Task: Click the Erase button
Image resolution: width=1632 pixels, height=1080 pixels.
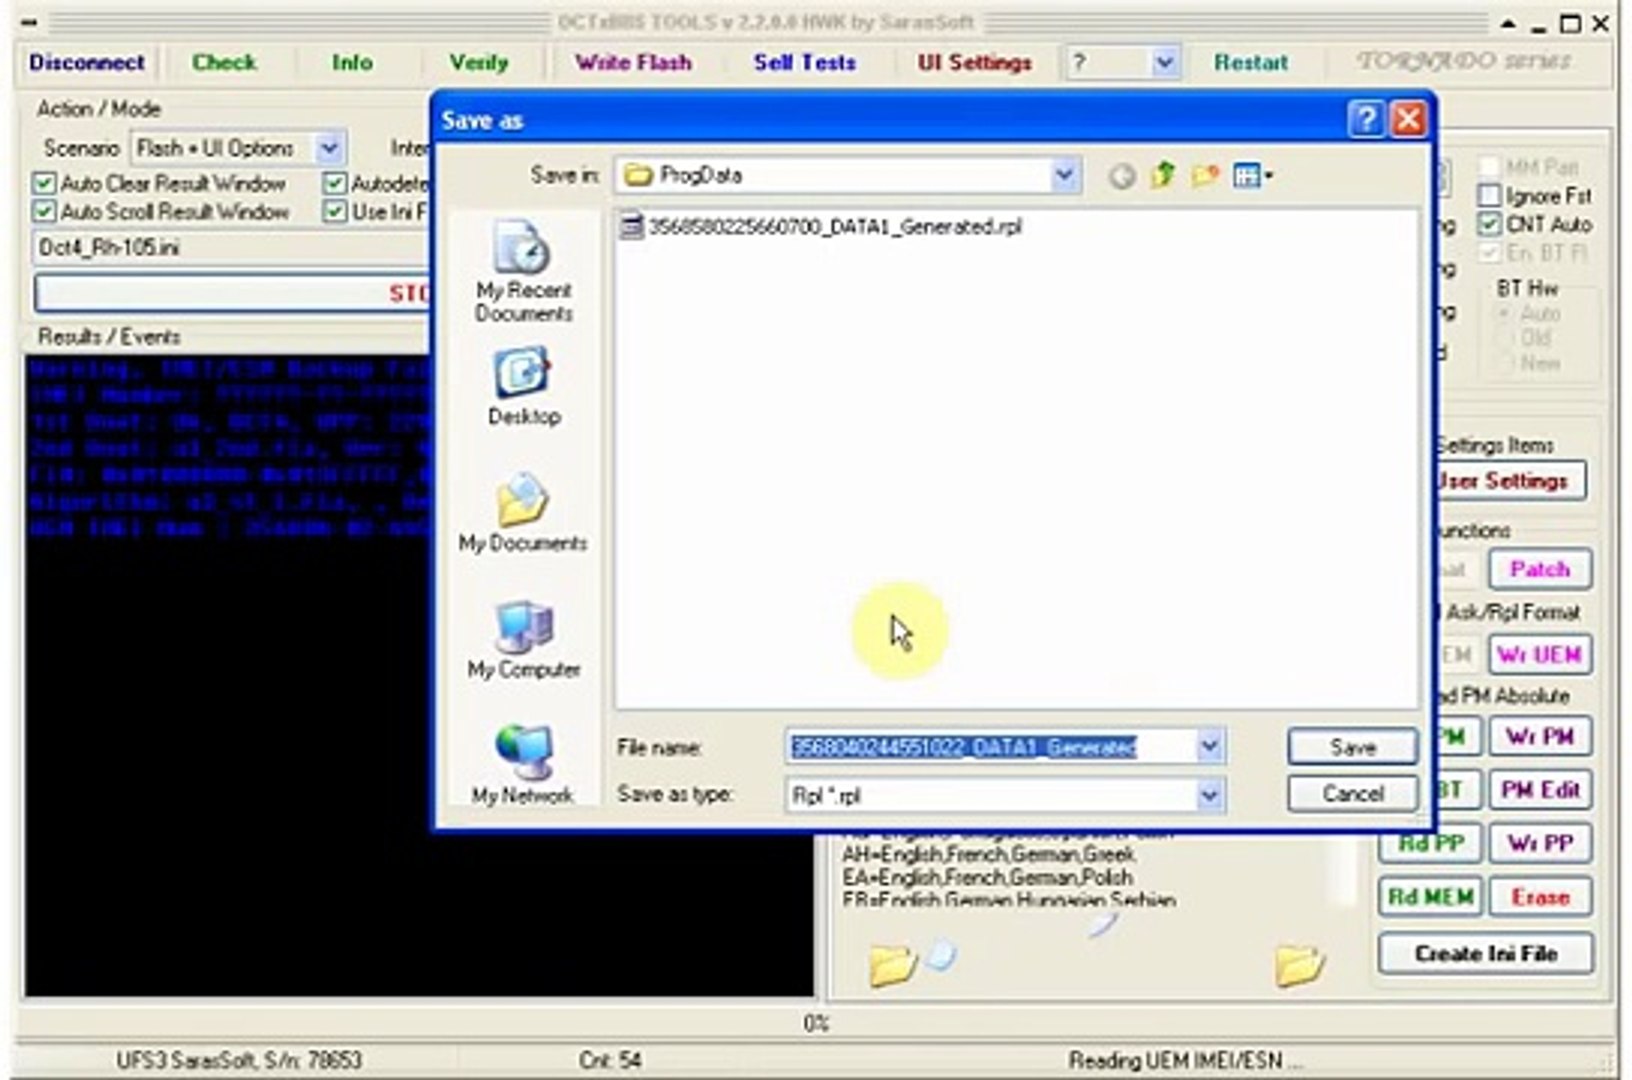Action: click(x=1539, y=897)
